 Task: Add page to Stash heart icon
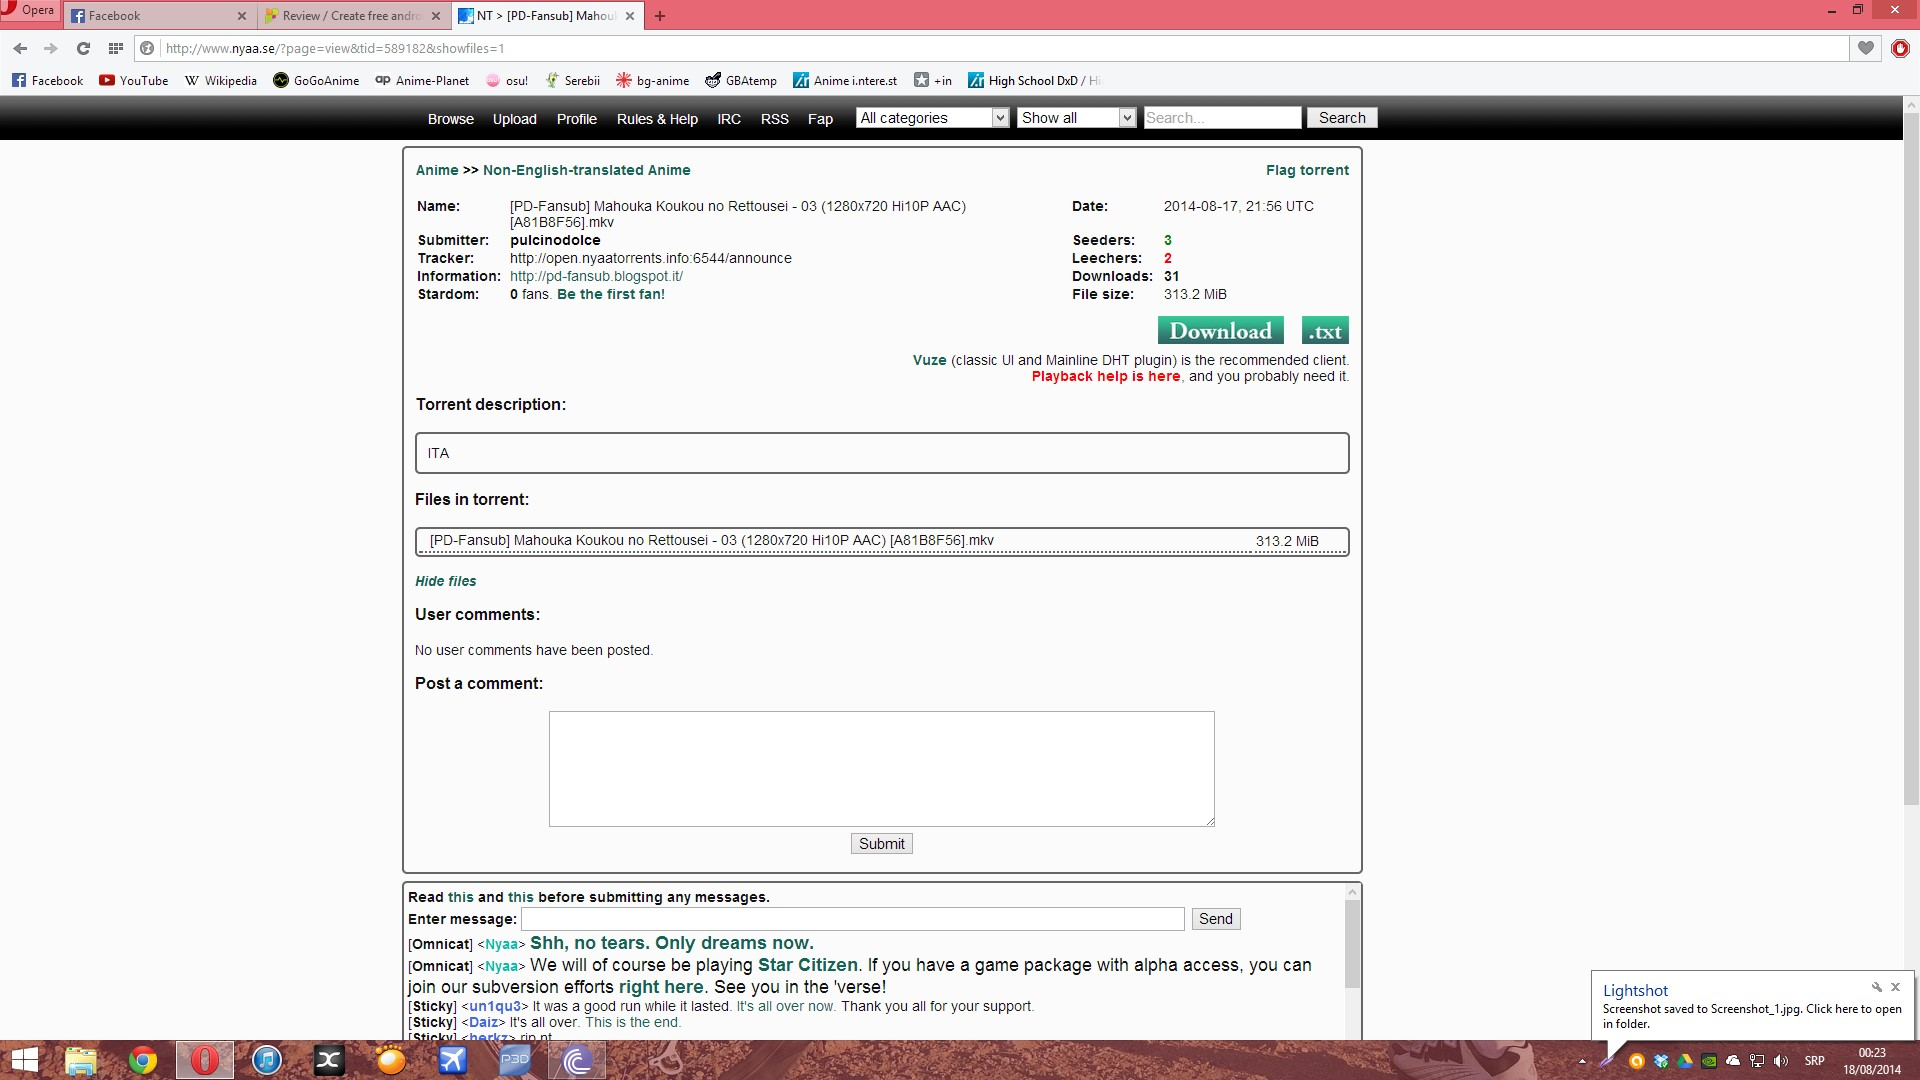click(x=1866, y=48)
